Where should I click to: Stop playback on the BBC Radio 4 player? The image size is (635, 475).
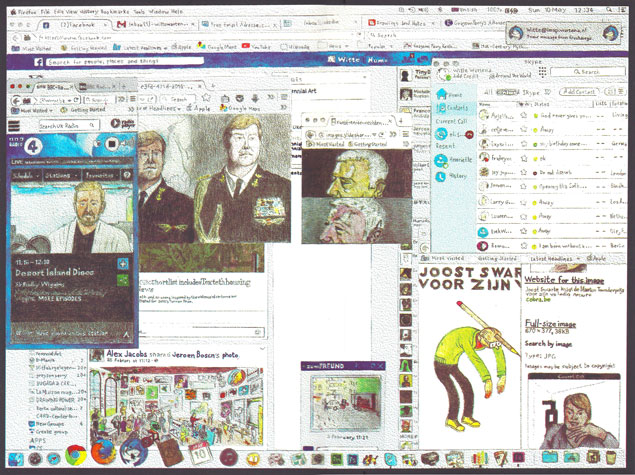pos(112,144)
